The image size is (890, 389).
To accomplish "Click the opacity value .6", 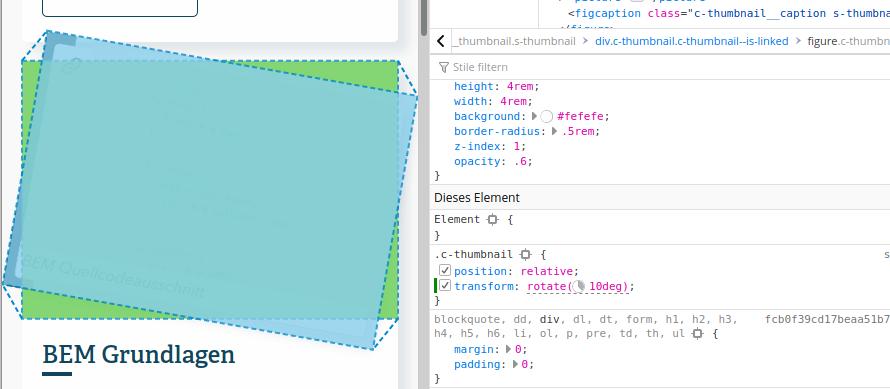I will 522,161.
